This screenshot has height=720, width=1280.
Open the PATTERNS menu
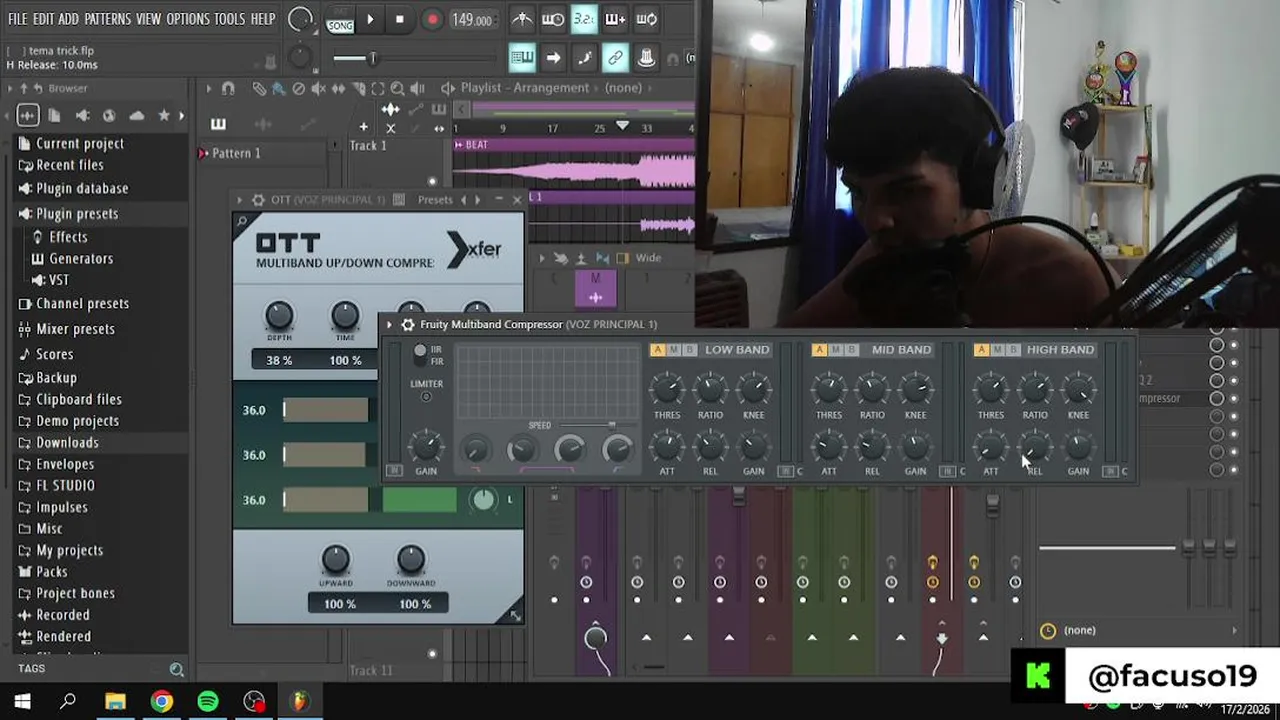107,19
